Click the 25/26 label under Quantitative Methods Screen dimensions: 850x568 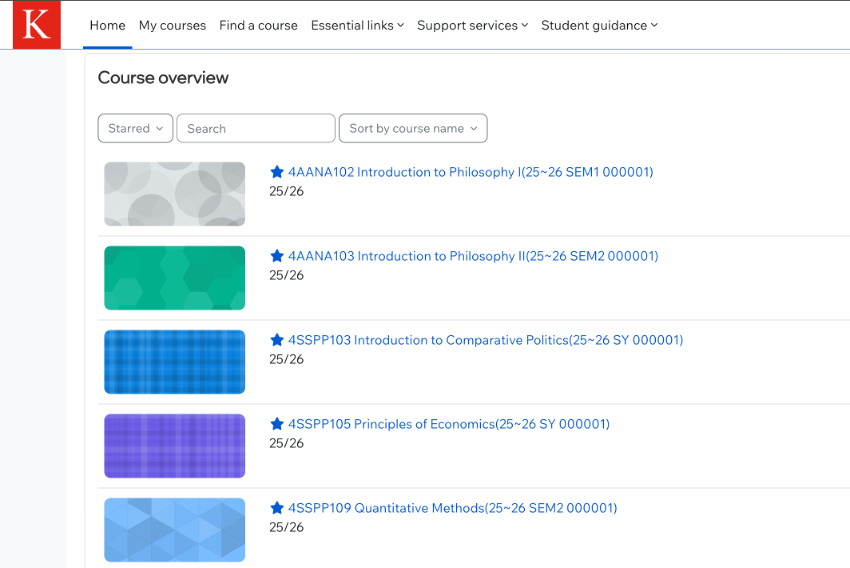pos(286,527)
